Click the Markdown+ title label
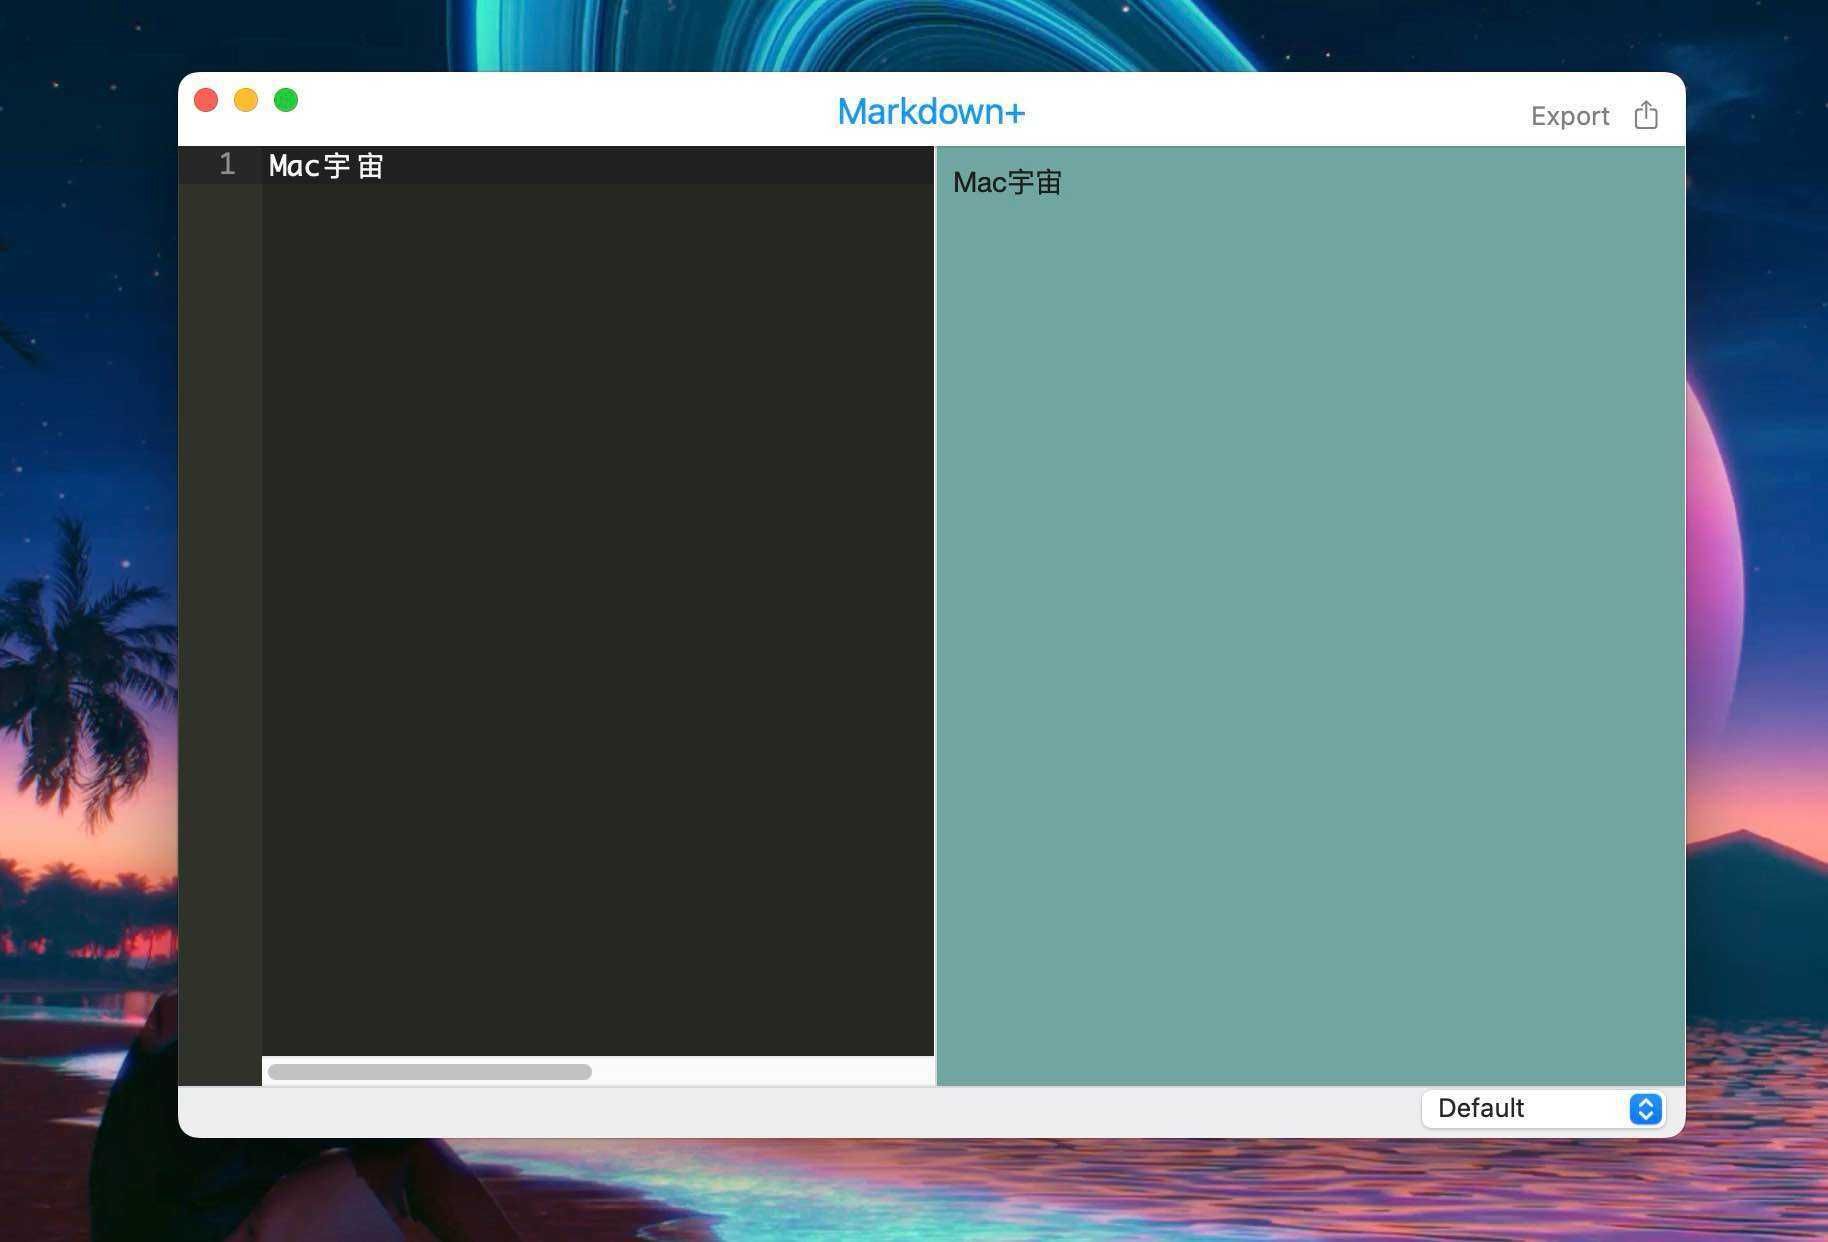This screenshot has height=1242, width=1828. (x=930, y=111)
